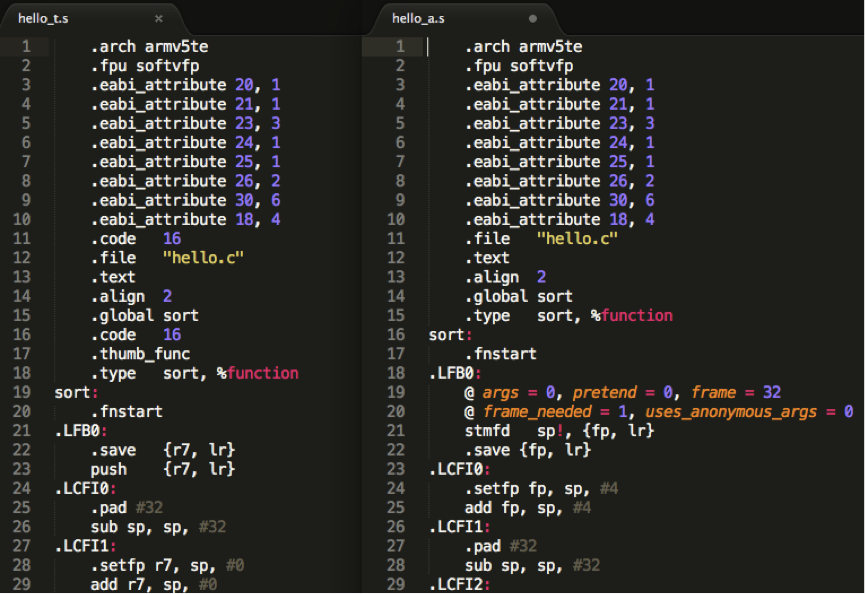This screenshot has height=594, width=865.
Task: Click ".LCFI0:" label in left pane
Action: pyautogui.click(x=85, y=489)
